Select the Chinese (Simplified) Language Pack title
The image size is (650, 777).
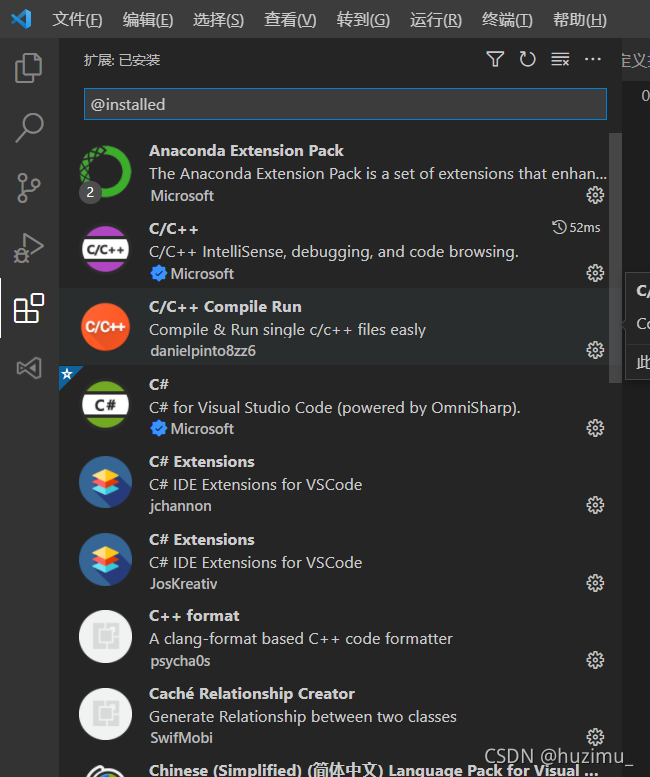374,770
